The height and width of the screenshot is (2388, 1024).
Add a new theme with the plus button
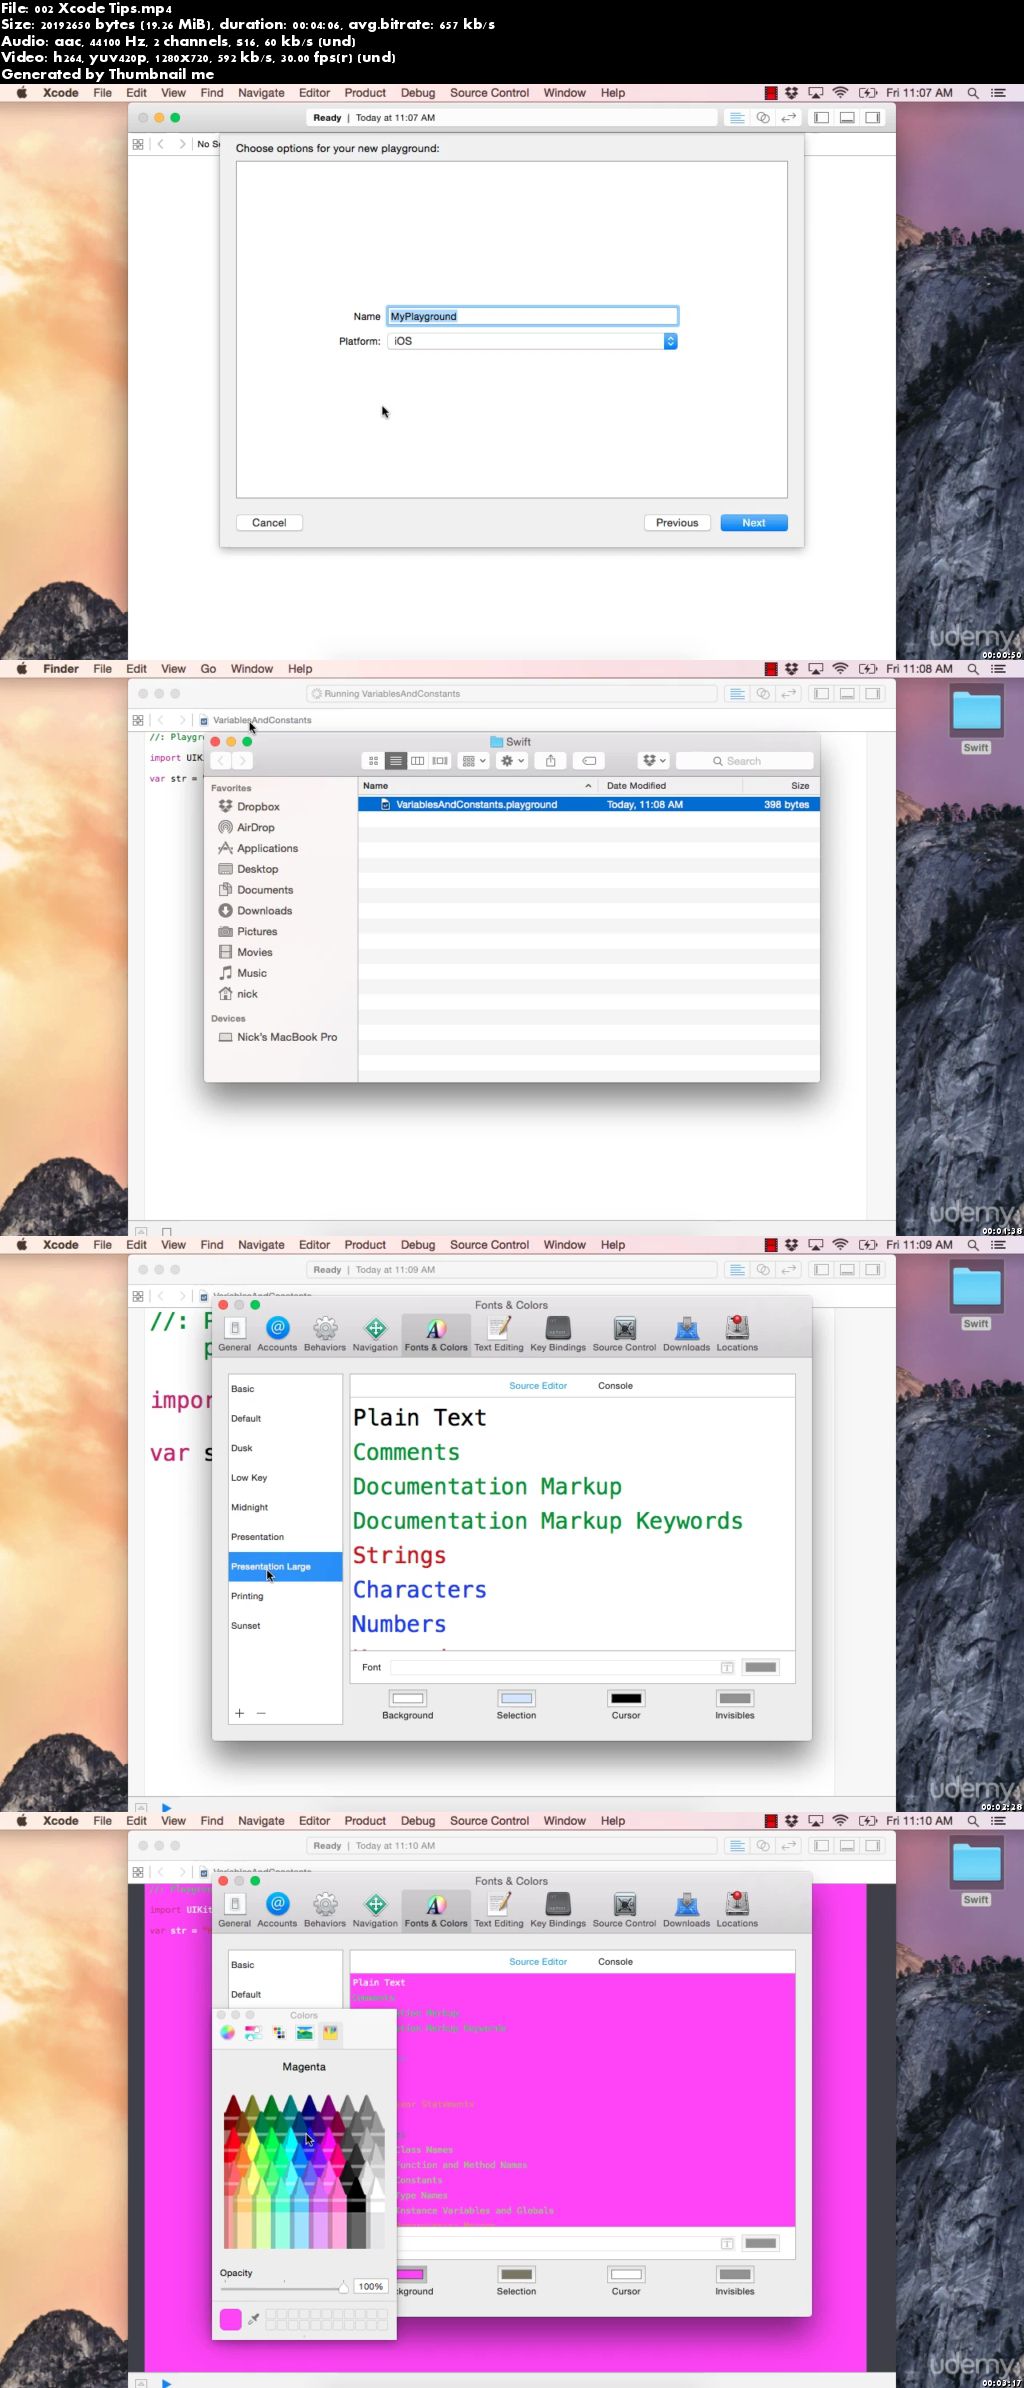click(x=239, y=1713)
